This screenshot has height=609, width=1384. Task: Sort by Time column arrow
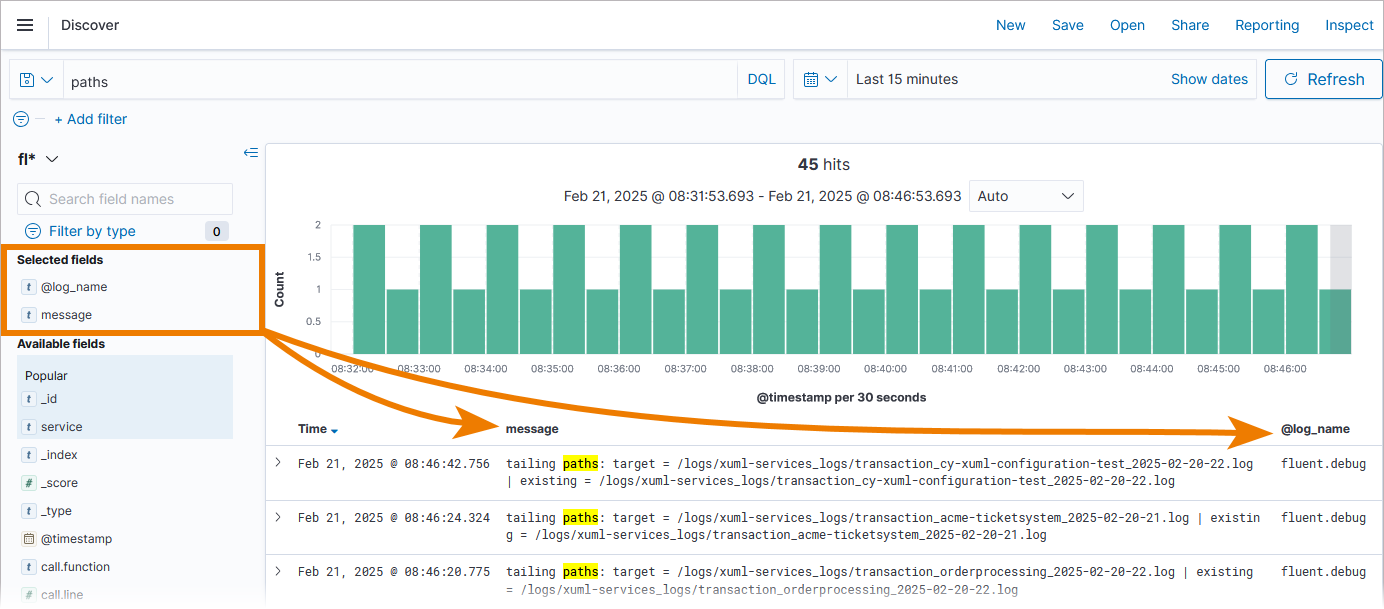(334, 430)
